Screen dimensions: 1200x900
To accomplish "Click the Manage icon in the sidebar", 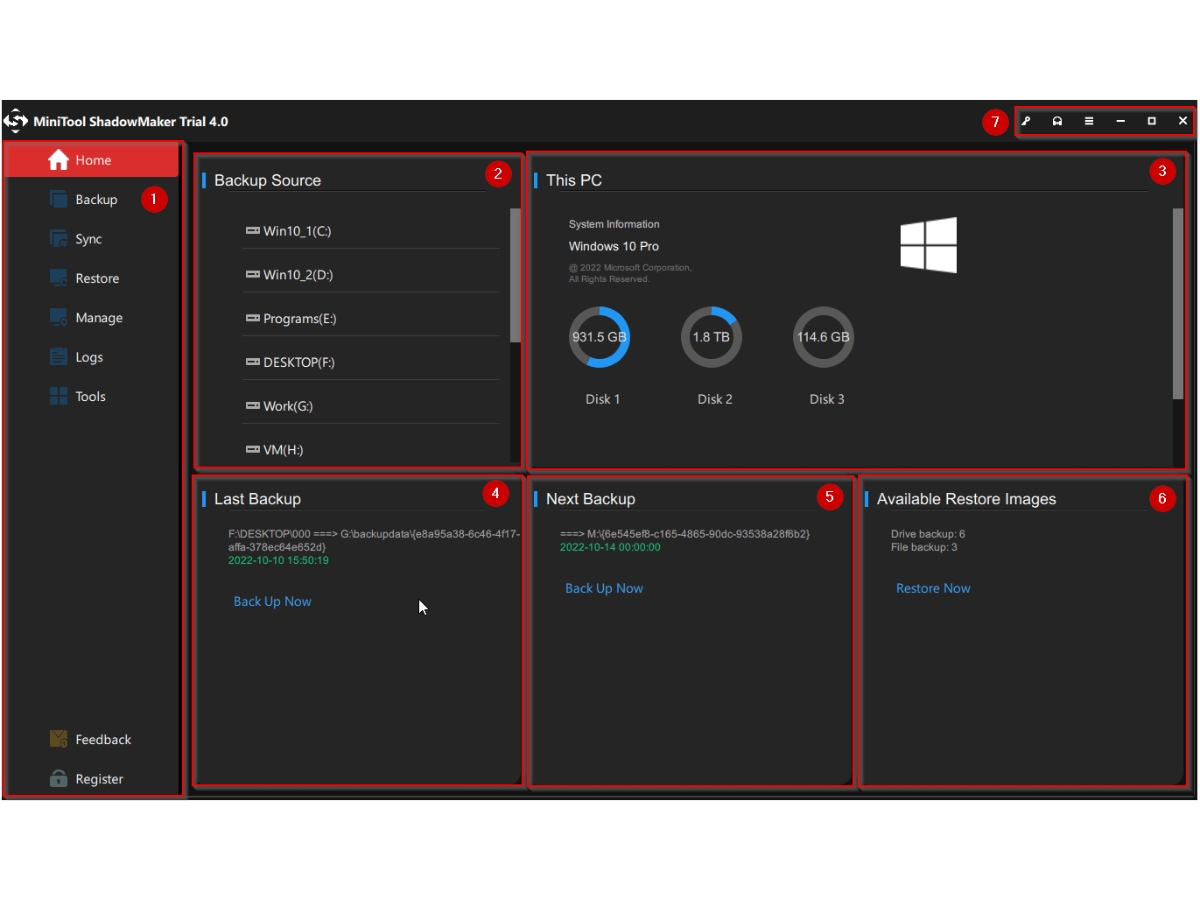I will [59, 318].
